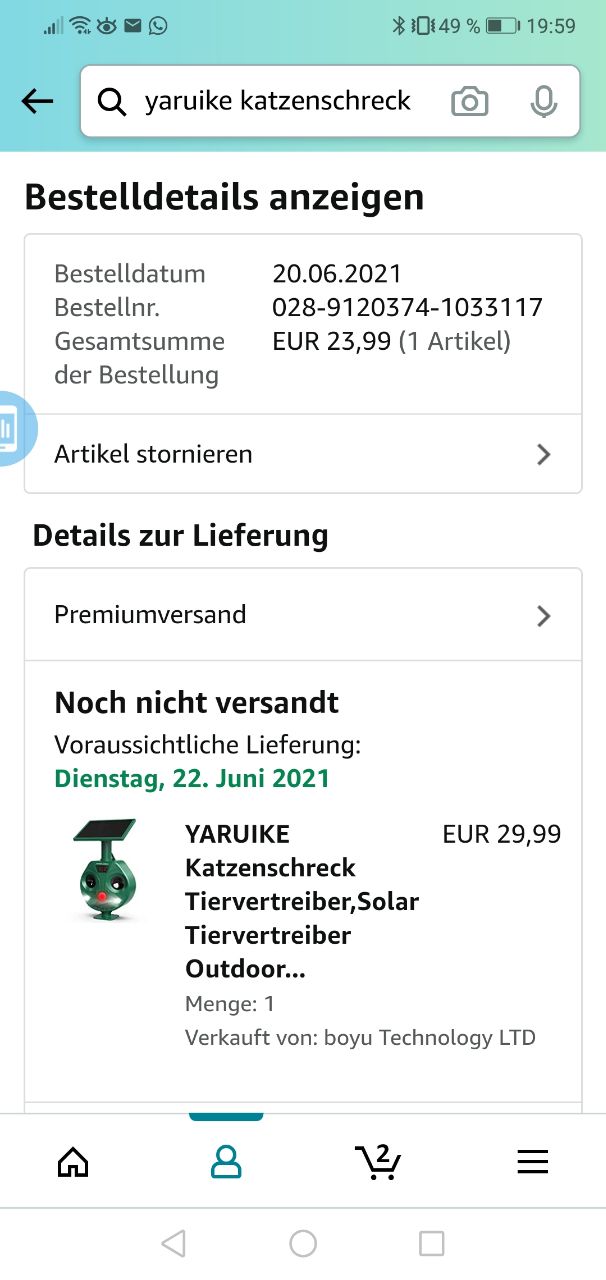
Task: Open Artikel stornieren option
Action: coord(153,454)
